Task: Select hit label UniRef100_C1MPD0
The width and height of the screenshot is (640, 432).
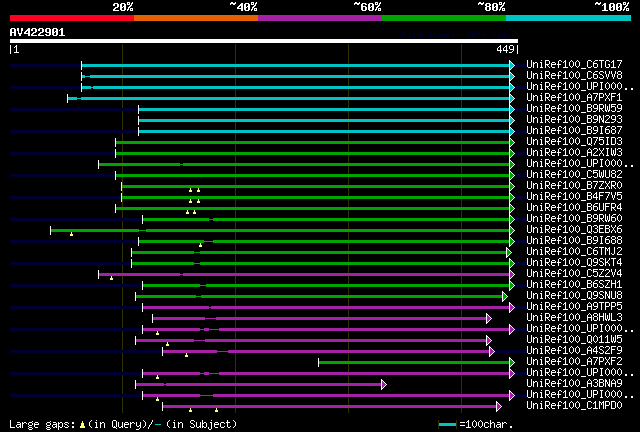Action: click(574, 406)
